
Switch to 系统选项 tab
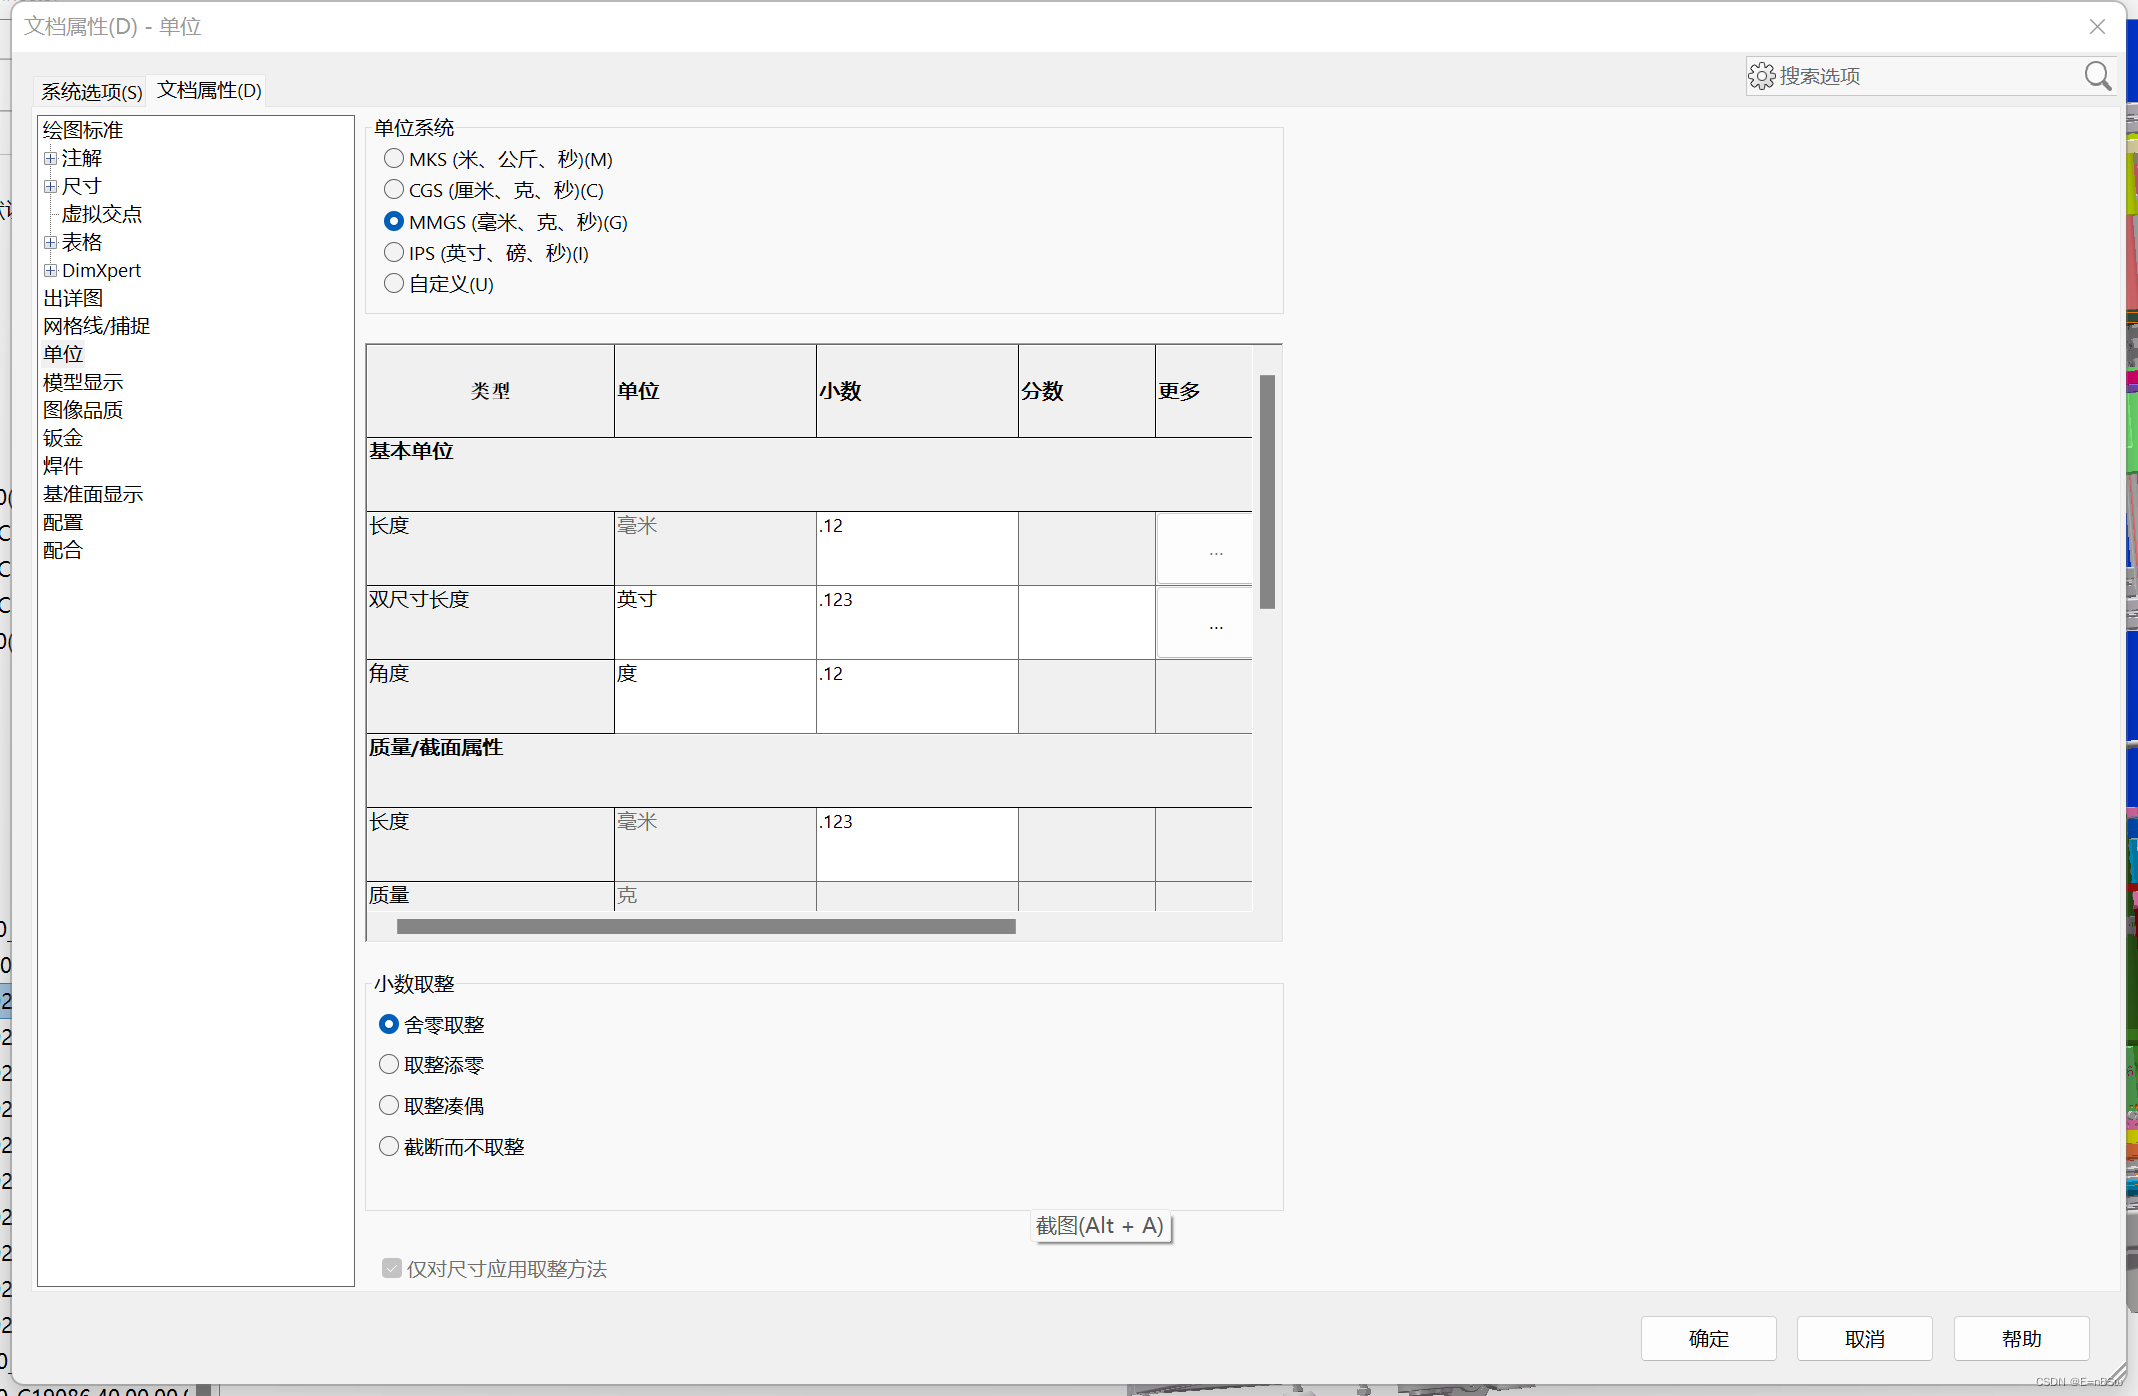[91, 91]
